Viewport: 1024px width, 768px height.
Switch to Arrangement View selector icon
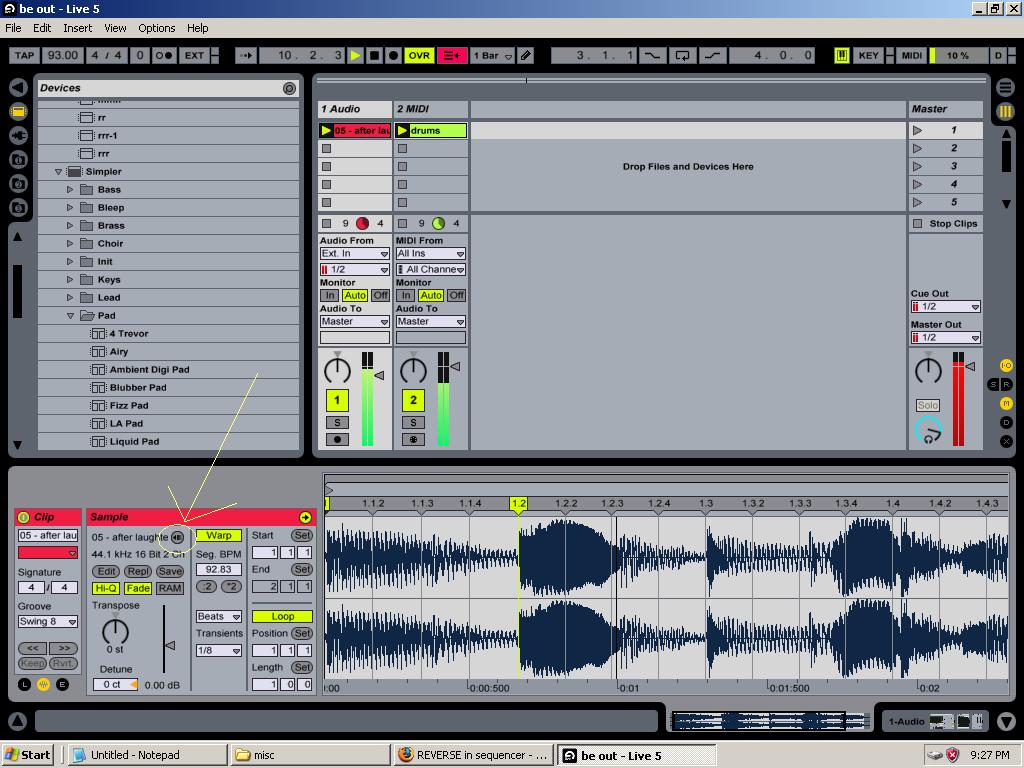pos(1006,87)
